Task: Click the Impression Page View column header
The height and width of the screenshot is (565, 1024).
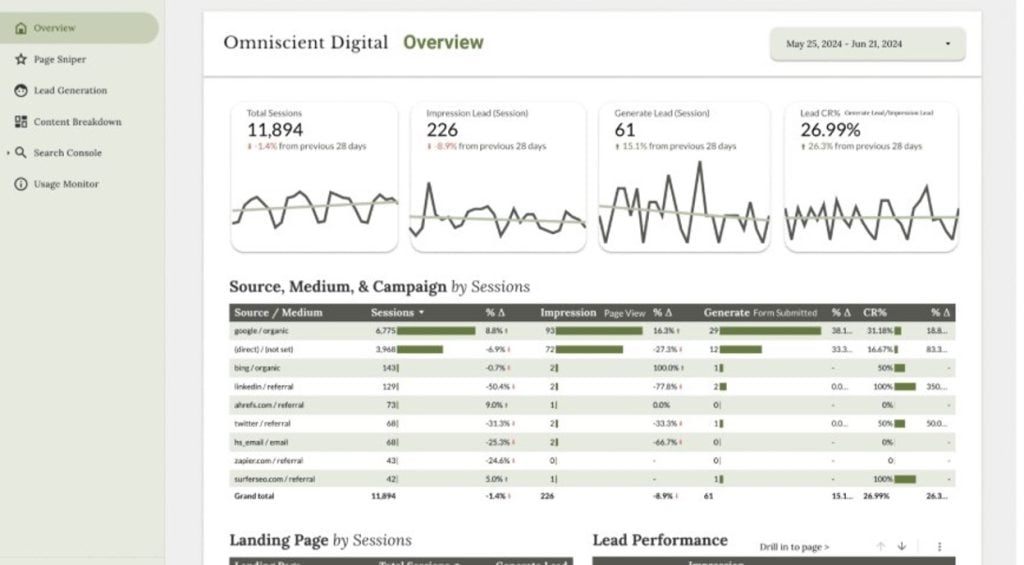Action: [592, 312]
